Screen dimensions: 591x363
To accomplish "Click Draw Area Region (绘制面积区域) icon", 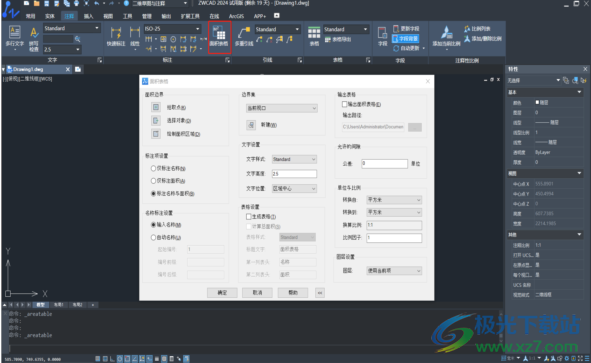I will click(x=156, y=133).
